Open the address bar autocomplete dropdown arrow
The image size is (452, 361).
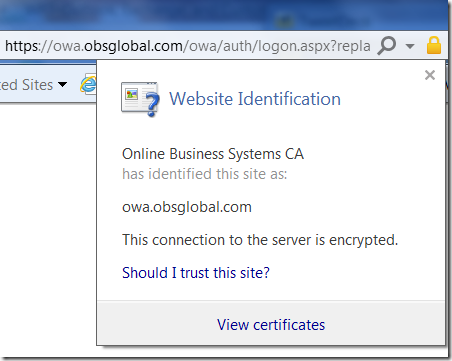(x=410, y=46)
